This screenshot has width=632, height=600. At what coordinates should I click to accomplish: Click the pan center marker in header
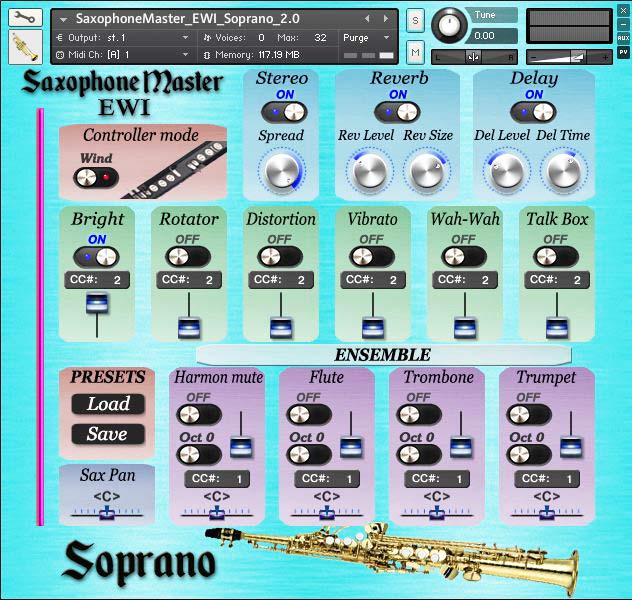point(474,57)
